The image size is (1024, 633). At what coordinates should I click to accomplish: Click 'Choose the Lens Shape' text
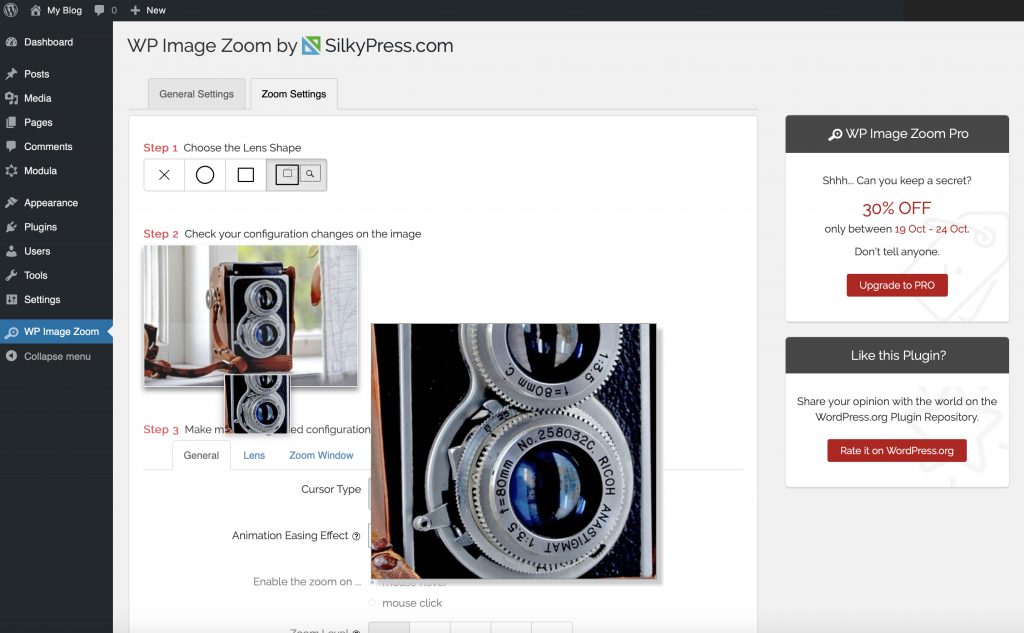[x=242, y=148]
